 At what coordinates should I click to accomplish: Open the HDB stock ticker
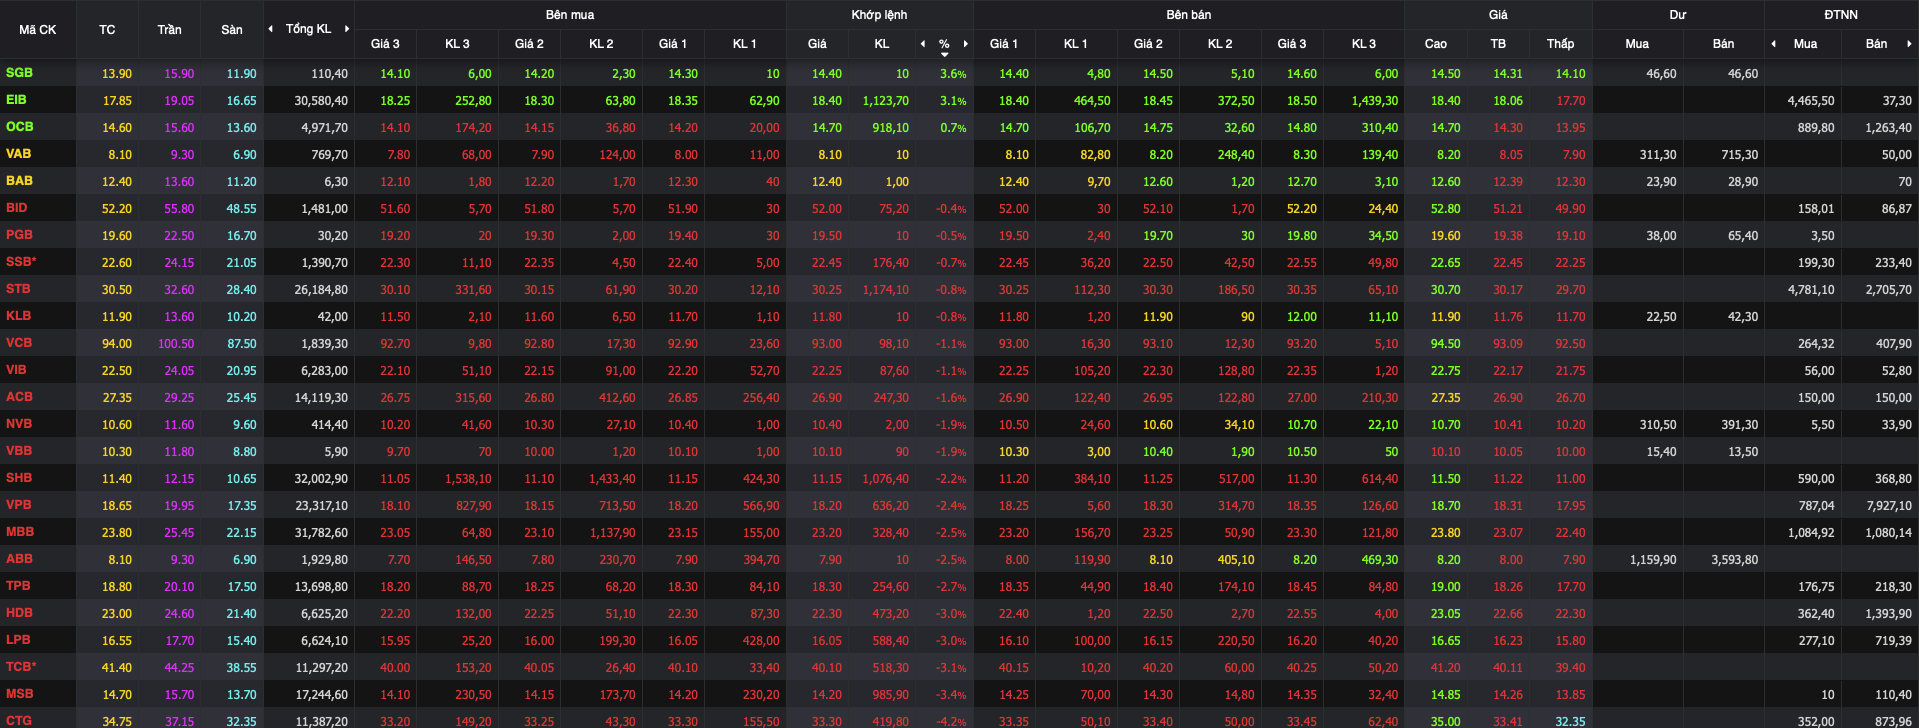pyautogui.click(x=19, y=613)
